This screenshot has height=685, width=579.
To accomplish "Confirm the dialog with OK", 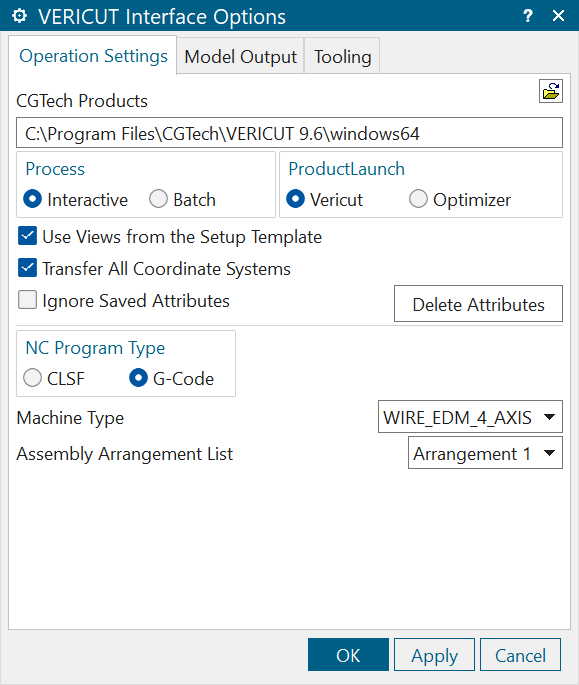I will coord(348,655).
